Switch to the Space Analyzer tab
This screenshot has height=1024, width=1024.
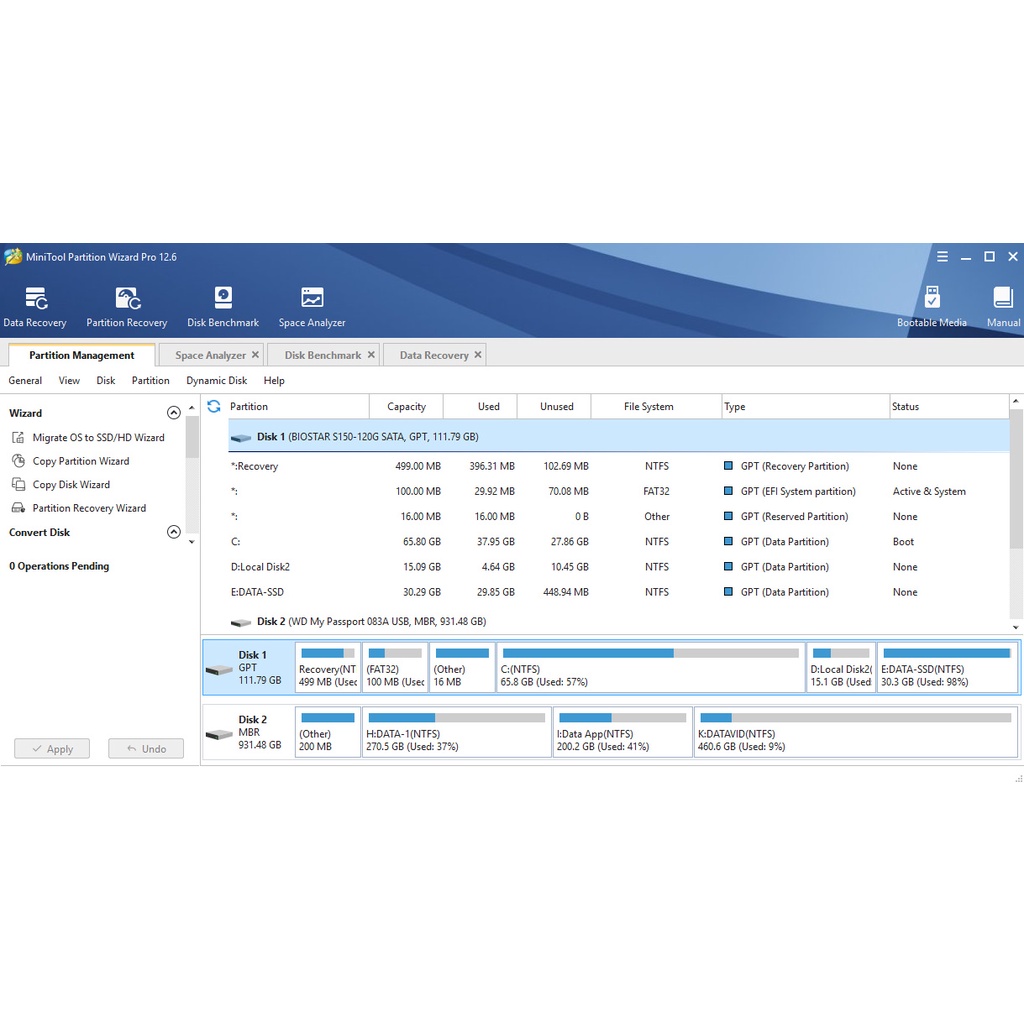[210, 355]
